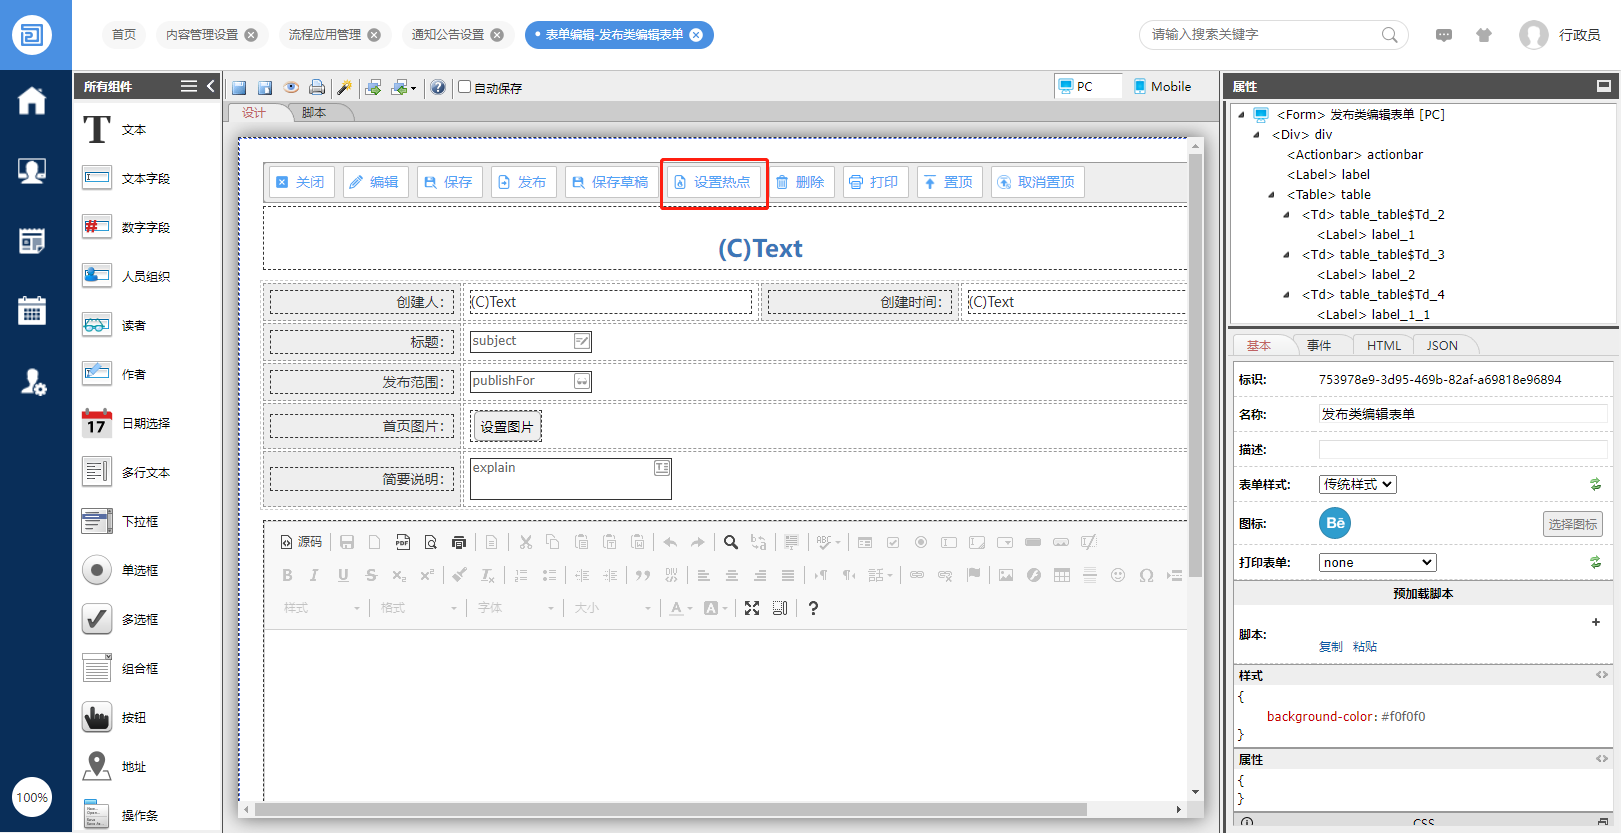Open the chat message icon in the header
1621x833 pixels.
click(x=1444, y=35)
